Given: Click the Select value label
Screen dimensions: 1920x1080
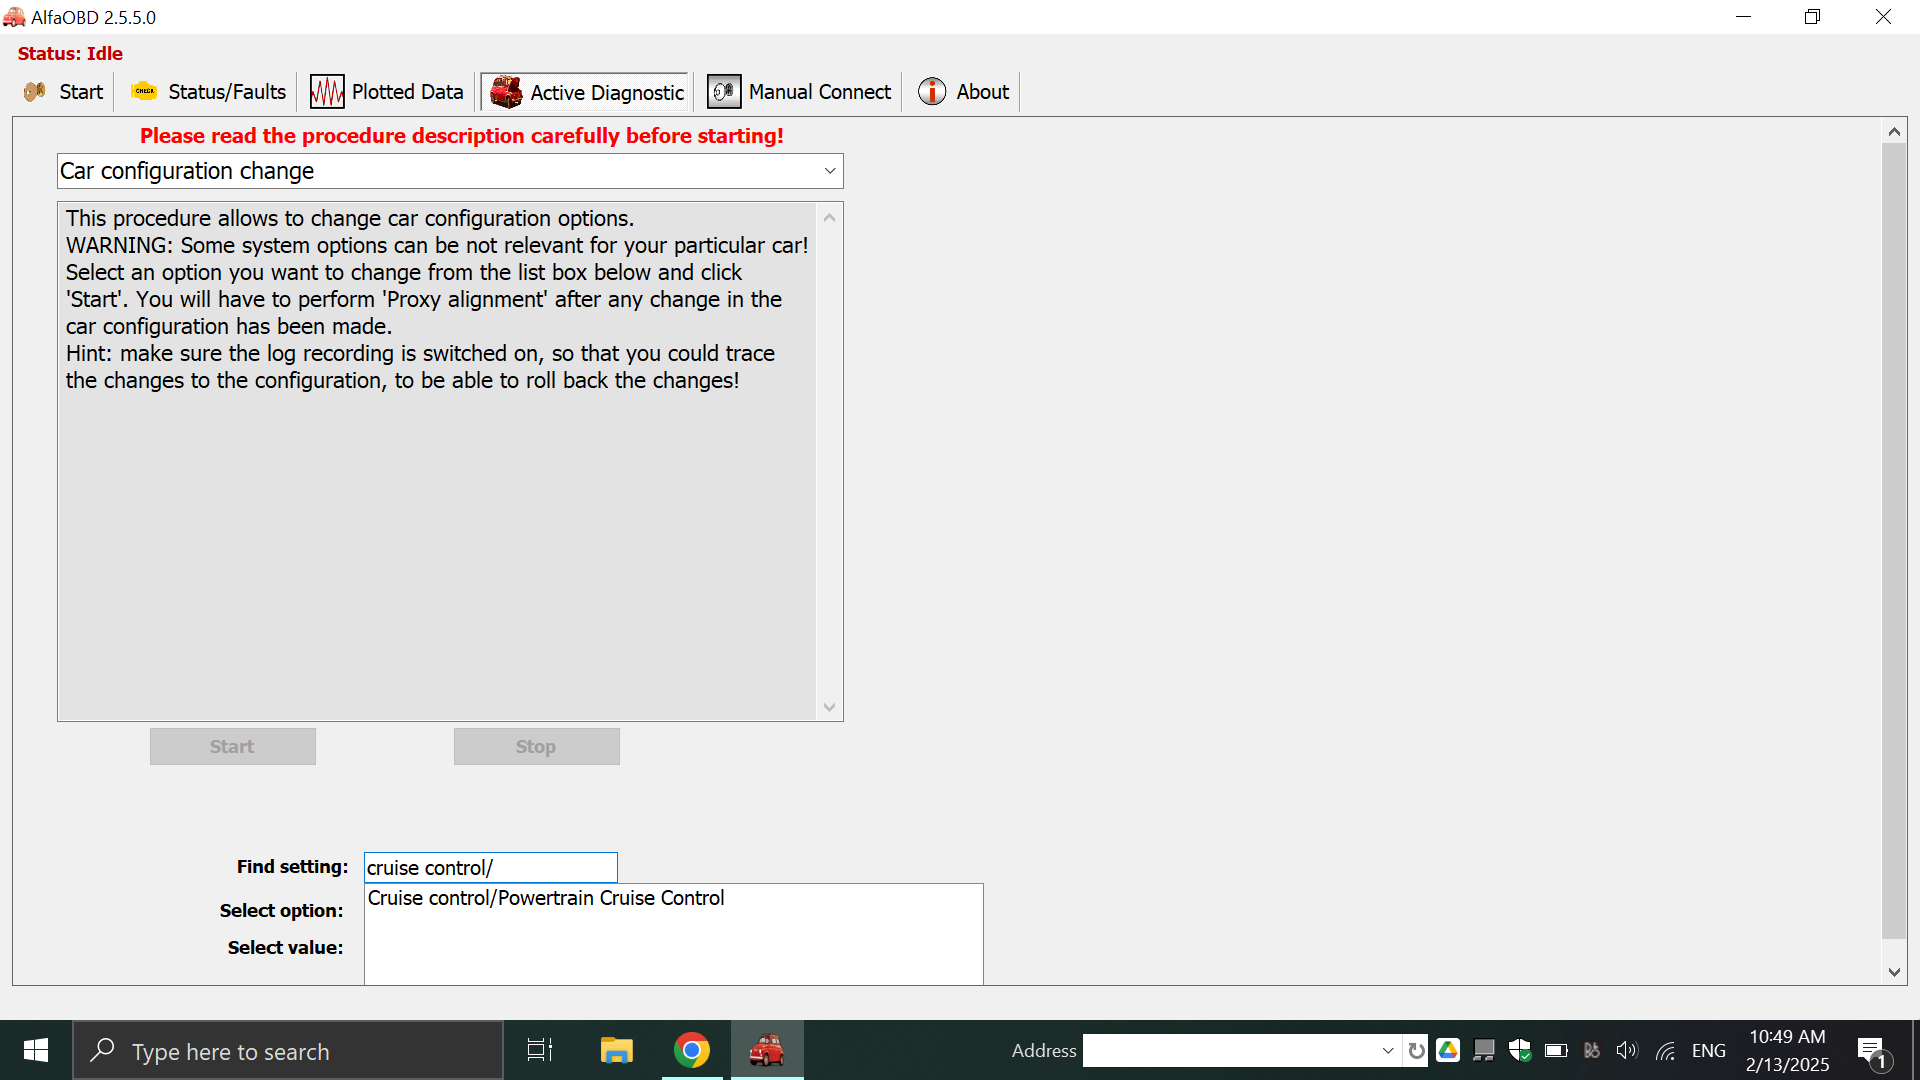Looking at the screenshot, I should pos(285,948).
